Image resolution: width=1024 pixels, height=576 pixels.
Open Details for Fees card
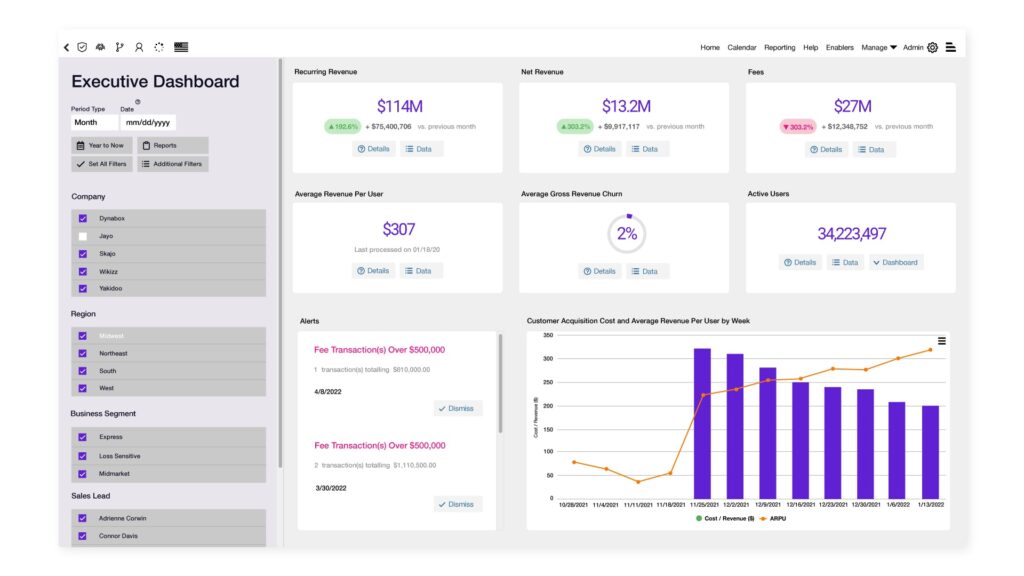826,150
